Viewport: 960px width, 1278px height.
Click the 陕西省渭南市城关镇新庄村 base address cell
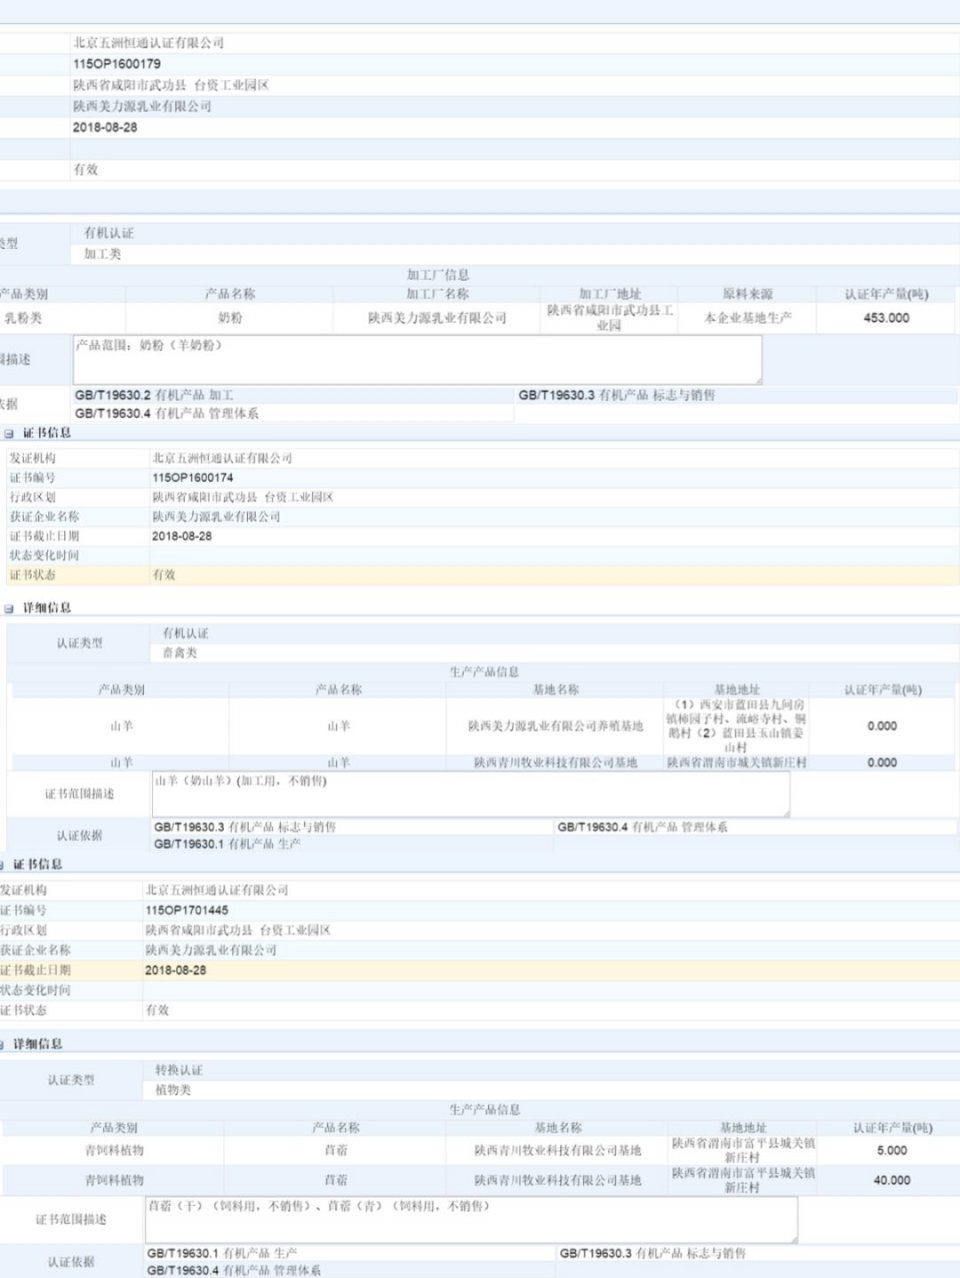click(x=737, y=763)
